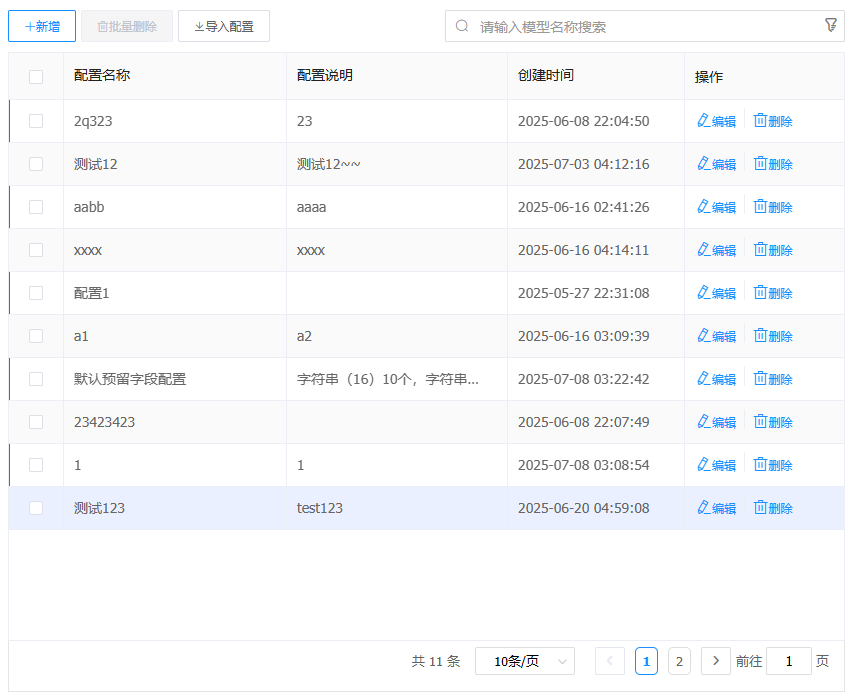Viewport: 853px width, 699px height.
Task: Open the 10条/页 page size dropdown
Action: 524,661
